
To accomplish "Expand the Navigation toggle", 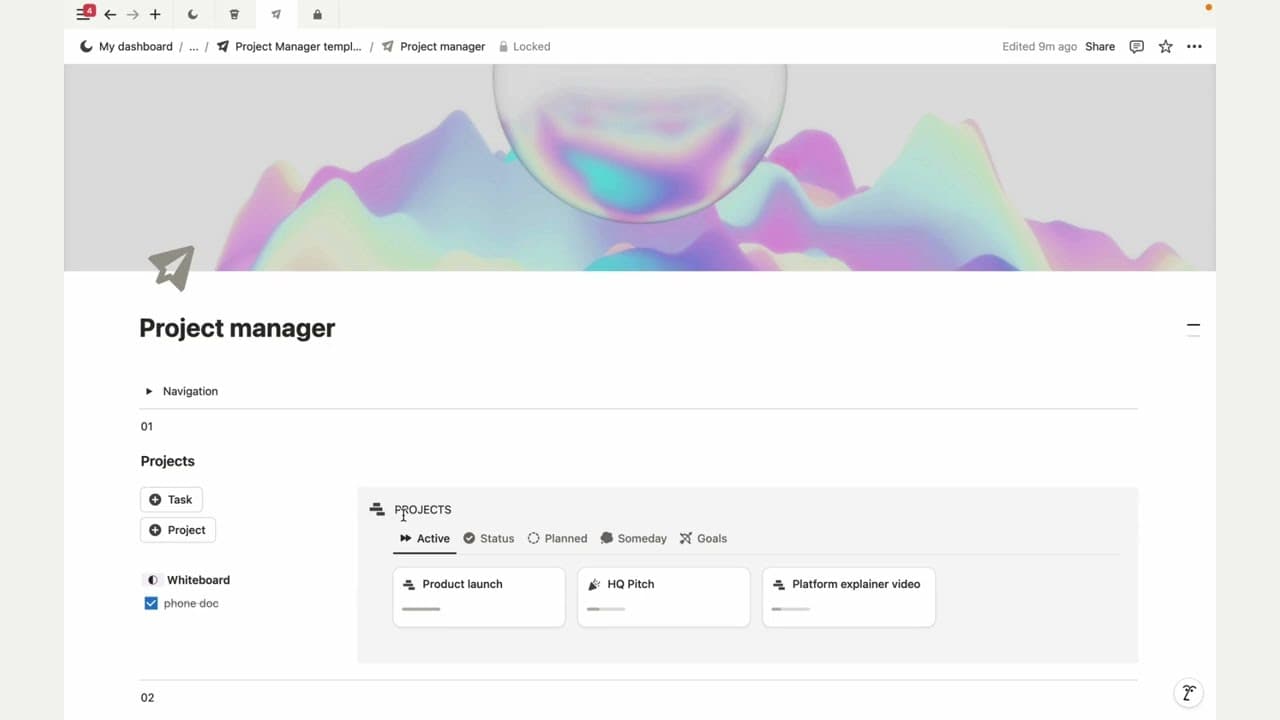I will 149,392.
